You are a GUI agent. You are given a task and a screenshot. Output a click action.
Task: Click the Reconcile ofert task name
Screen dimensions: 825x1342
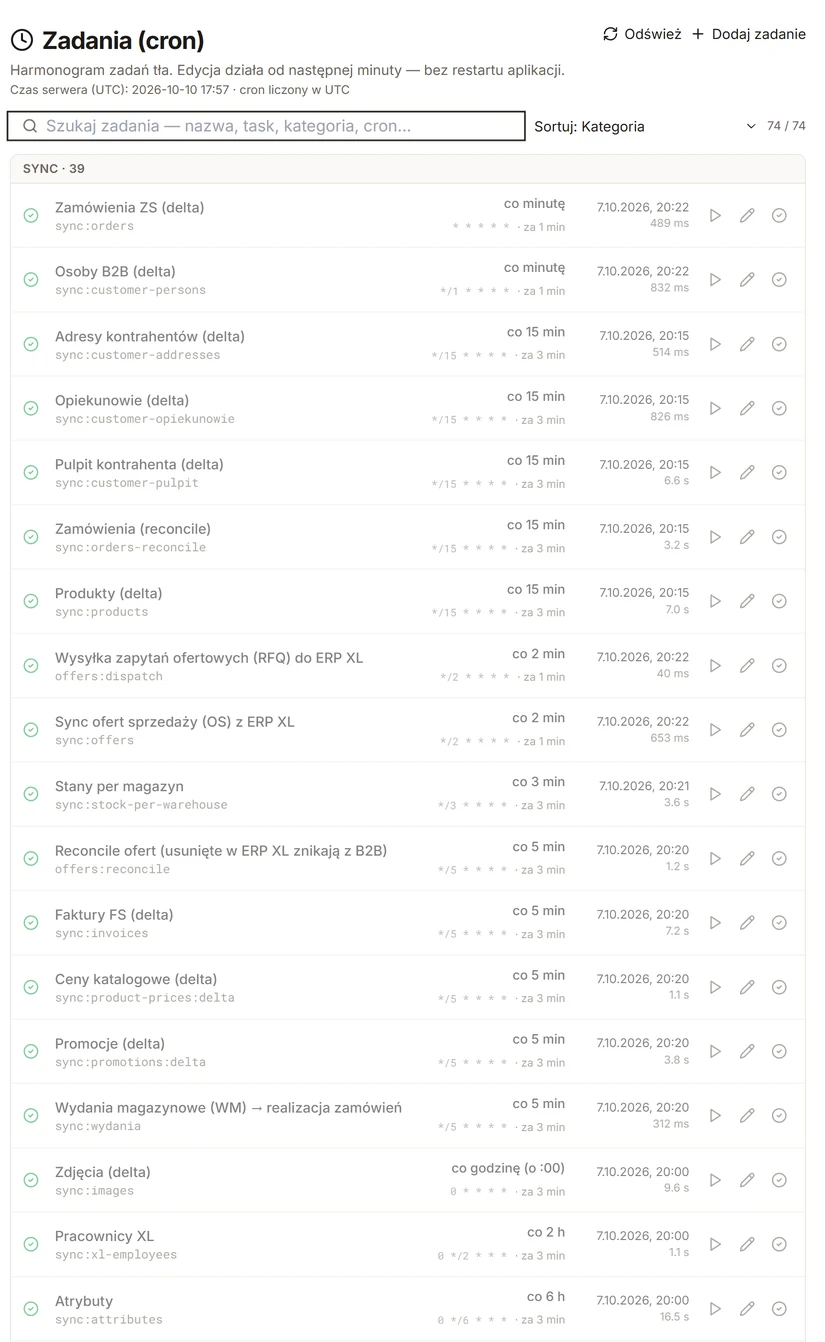tap(221, 851)
